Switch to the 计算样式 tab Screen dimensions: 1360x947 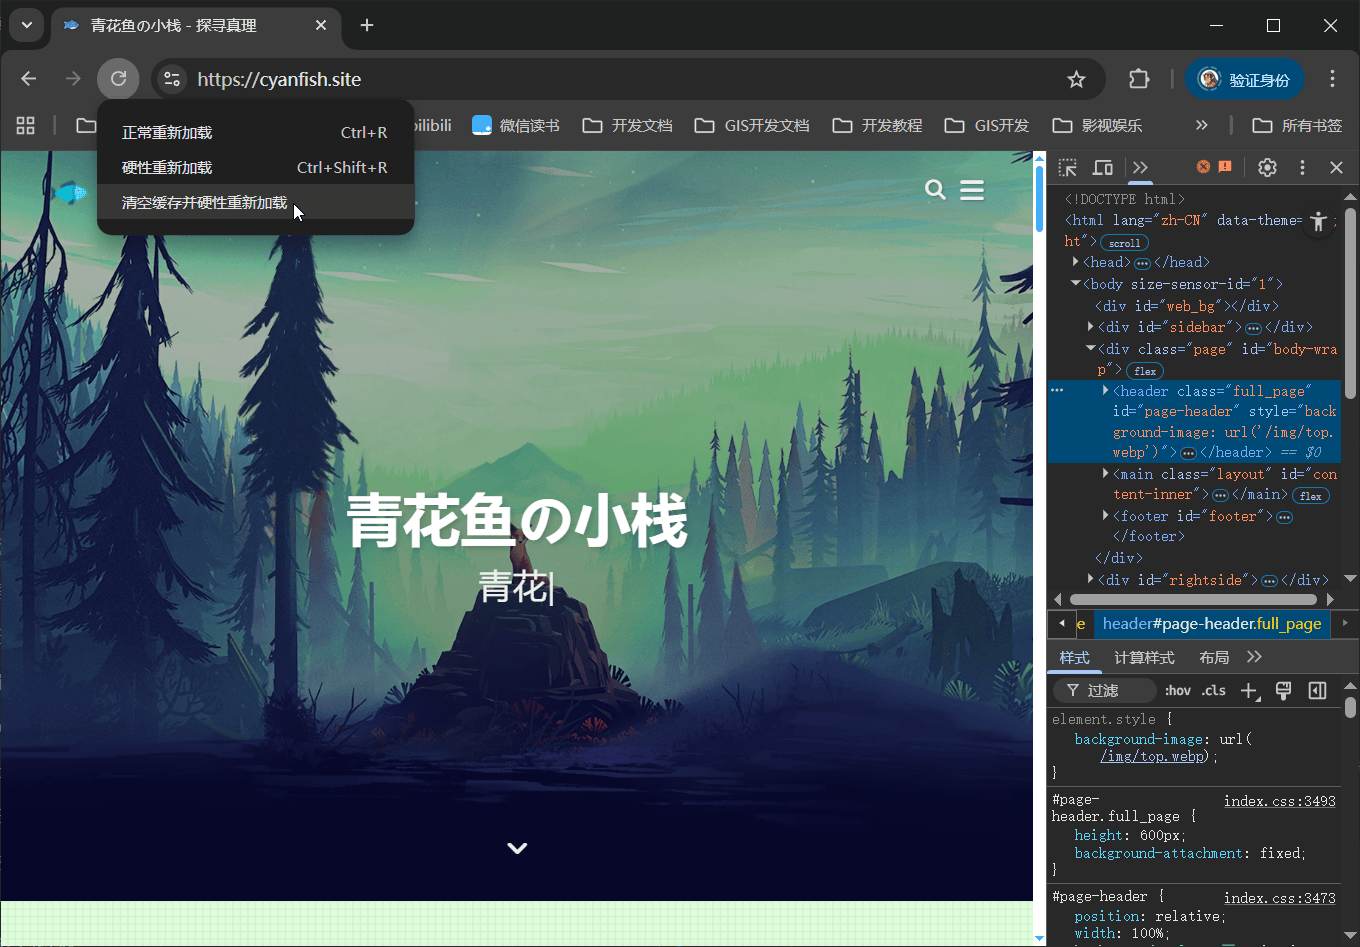(x=1144, y=657)
